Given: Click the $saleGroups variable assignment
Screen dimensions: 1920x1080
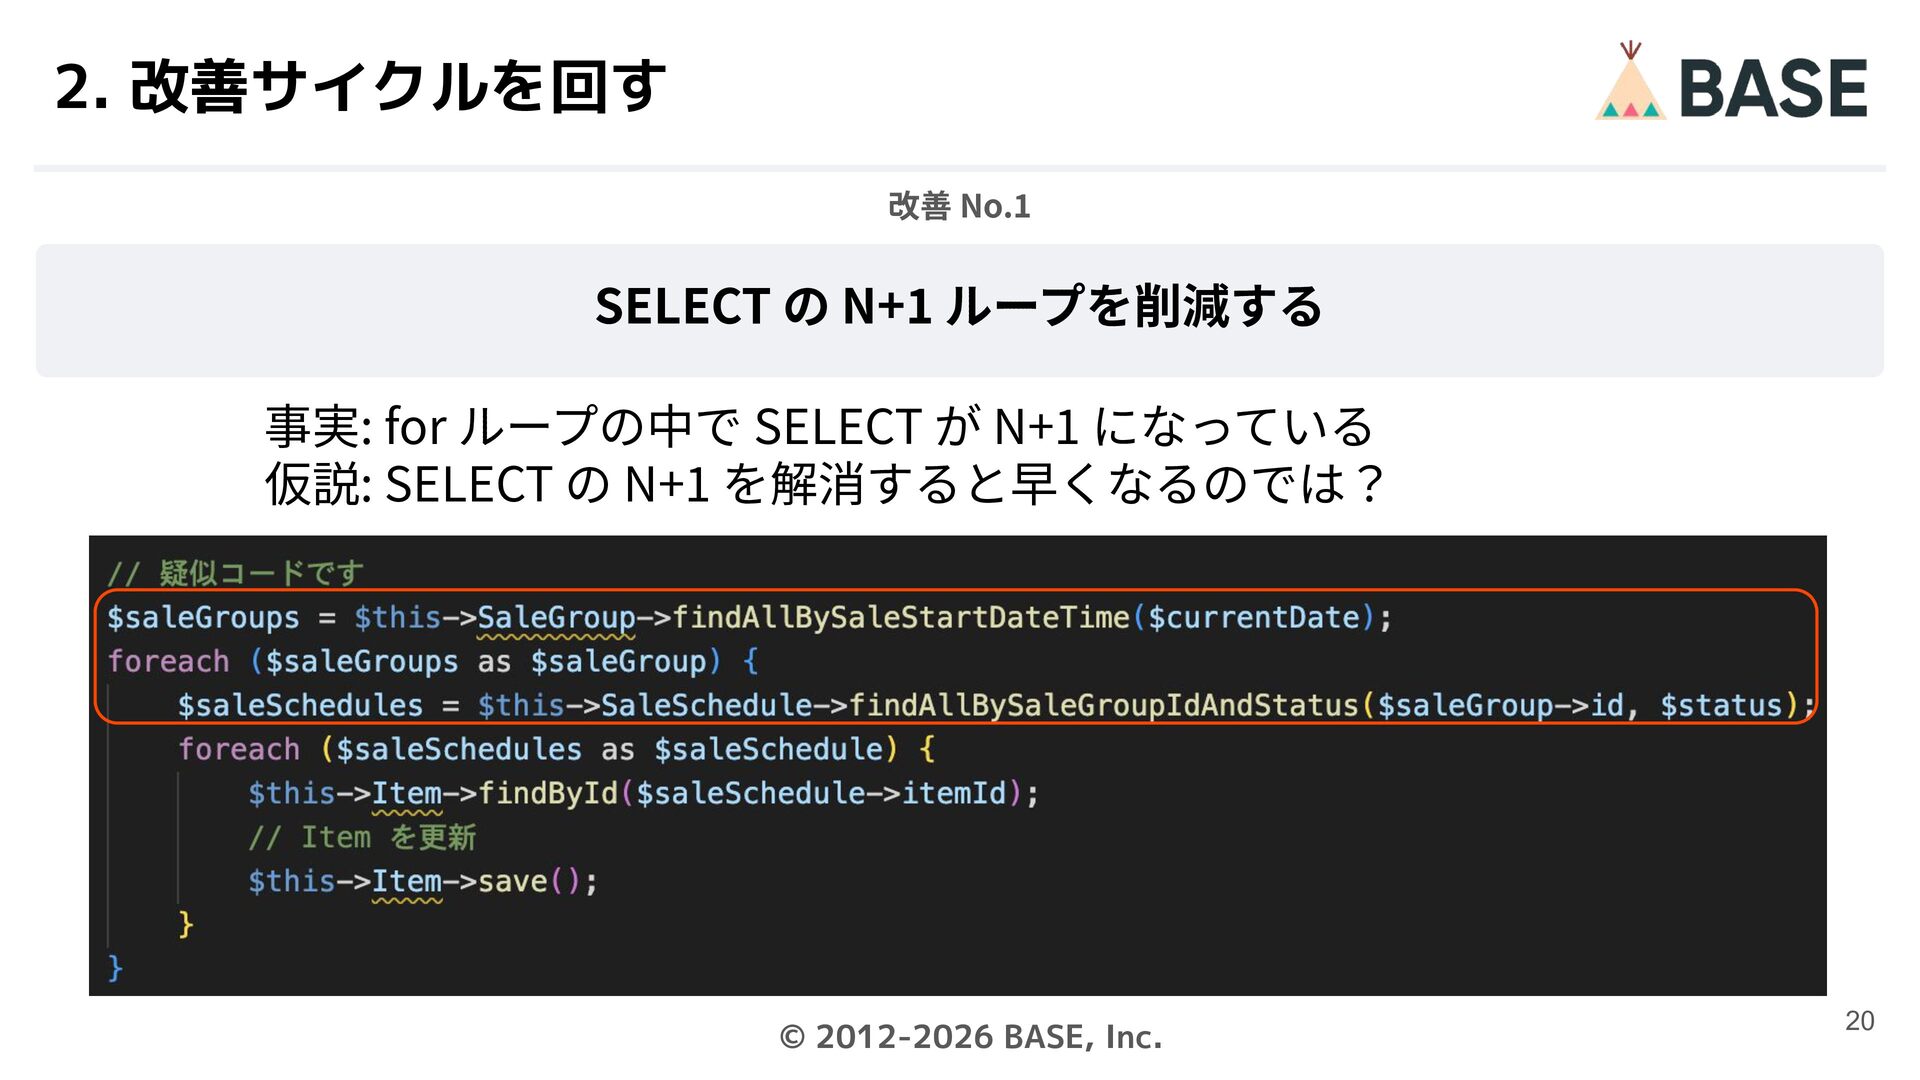Looking at the screenshot, I should (203, 618).
